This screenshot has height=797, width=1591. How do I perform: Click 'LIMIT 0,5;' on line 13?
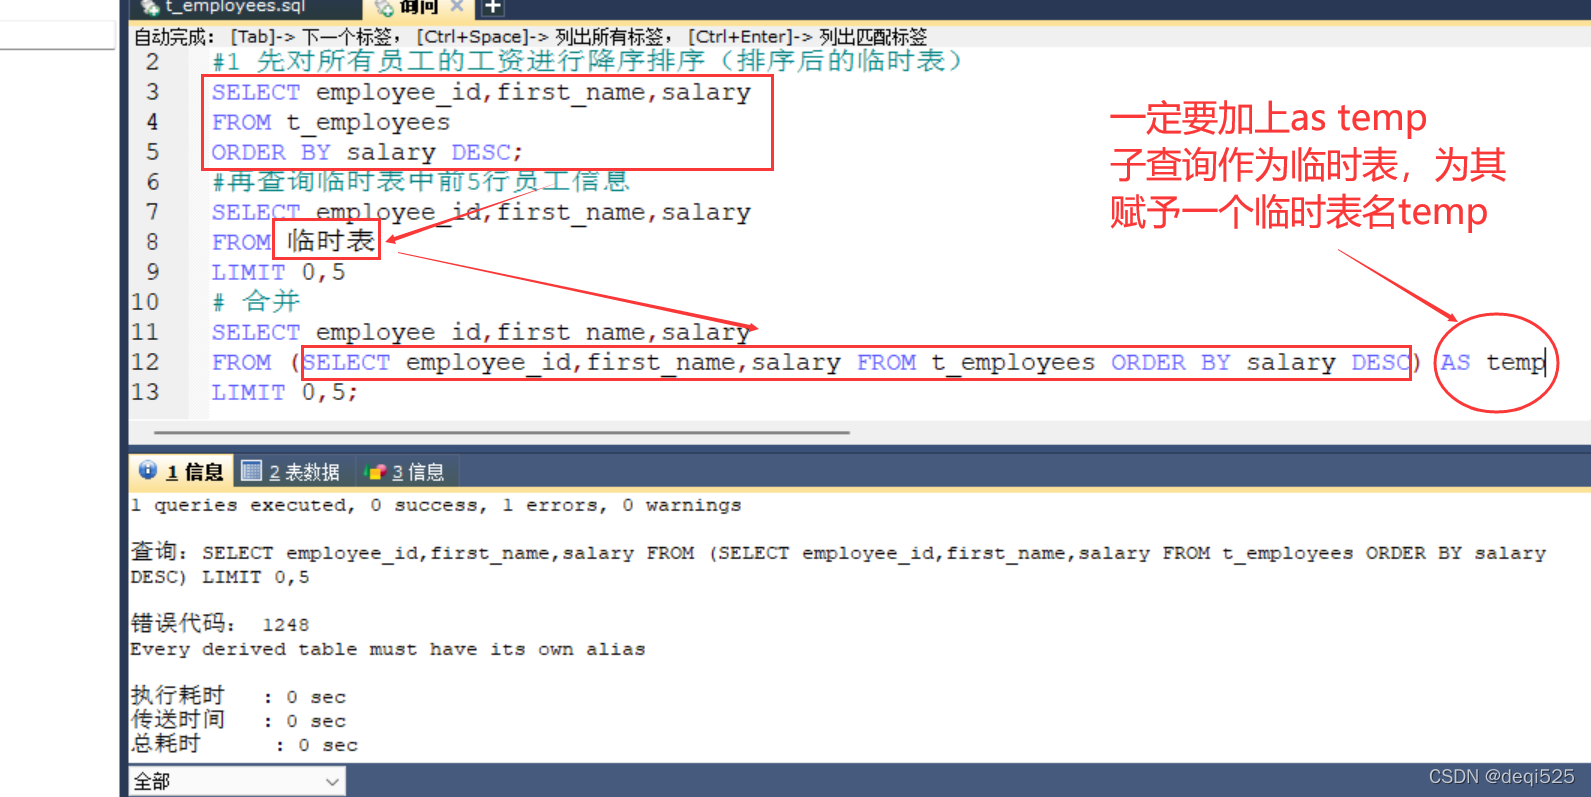pyautogui.click(x=284, y=392)
